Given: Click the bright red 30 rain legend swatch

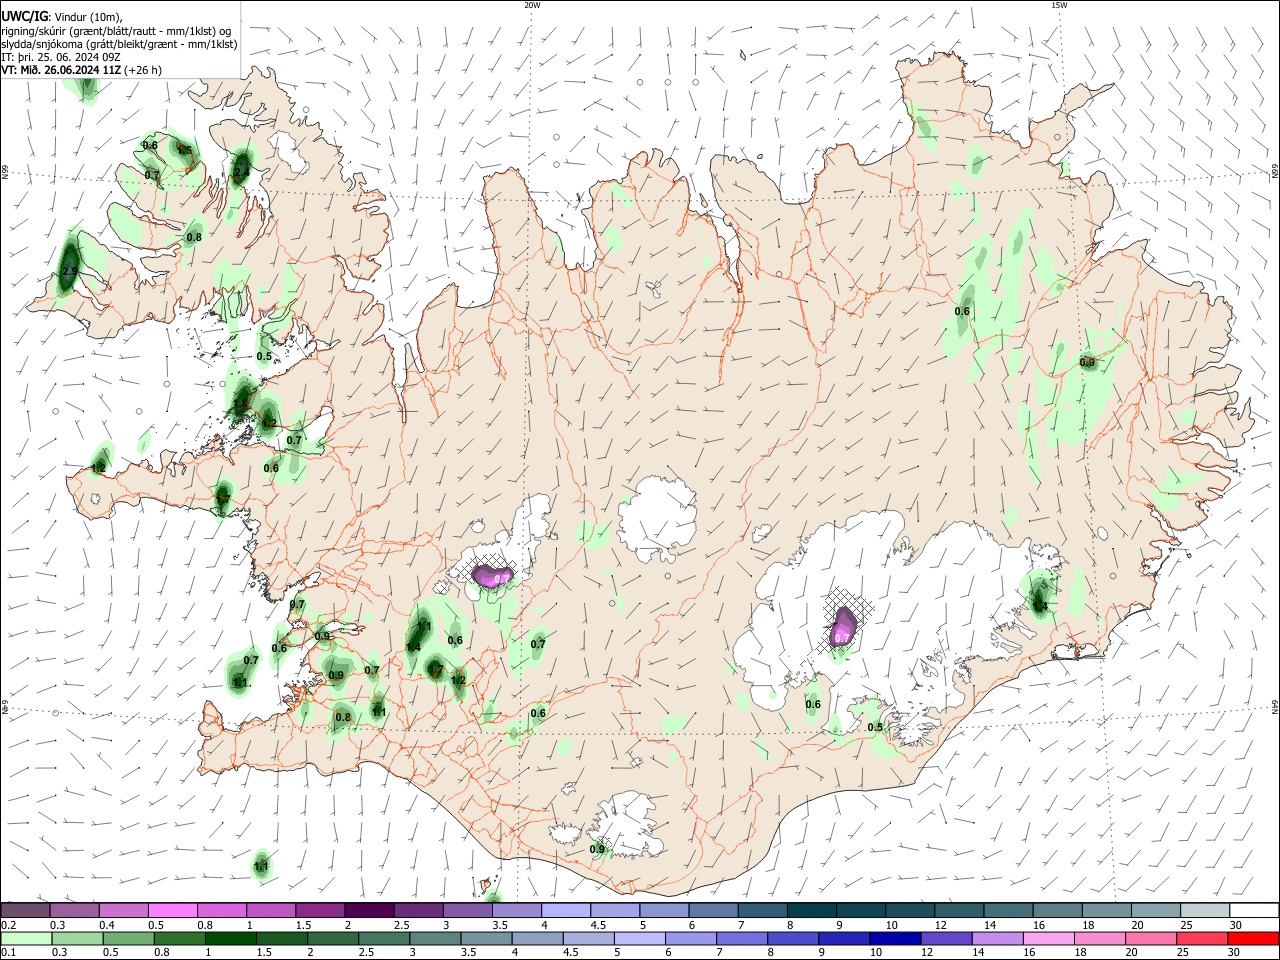Looking at the screenshot, I should click(x=1252, y=938).
